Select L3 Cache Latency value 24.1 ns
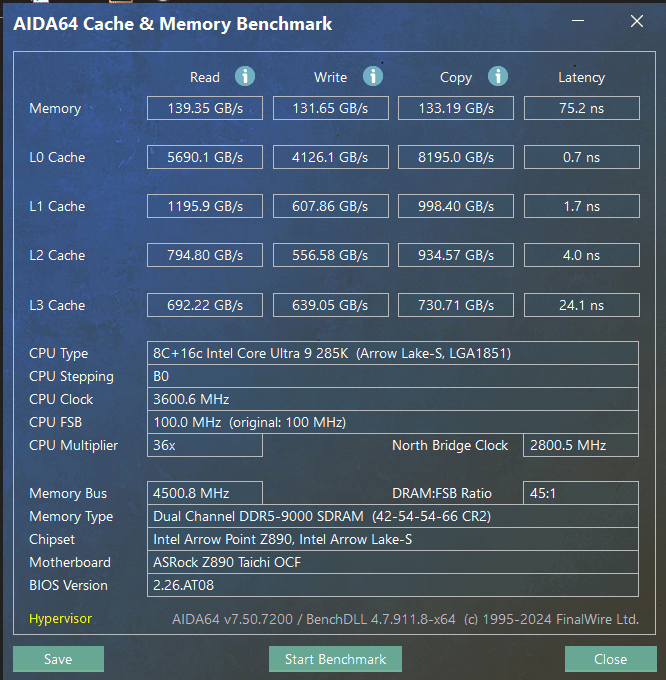Screen dimensions: 666x680 (581, 305)
